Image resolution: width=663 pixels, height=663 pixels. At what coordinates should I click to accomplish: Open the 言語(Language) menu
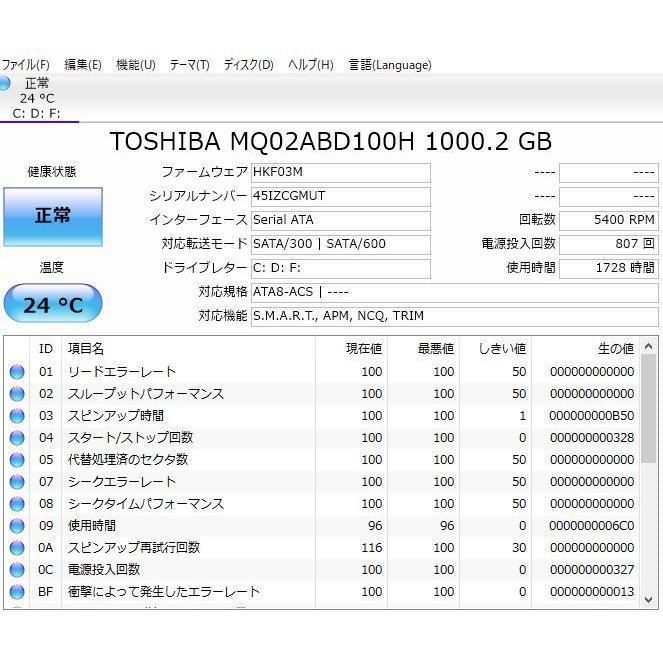pyautogui.click(x=390, y=65)
